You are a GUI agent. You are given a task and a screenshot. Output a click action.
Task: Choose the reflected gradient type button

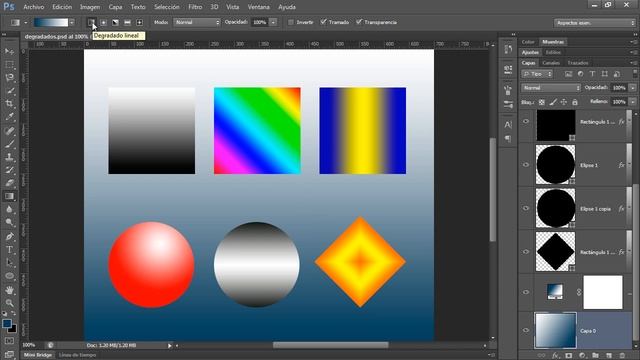coord(127,22)
